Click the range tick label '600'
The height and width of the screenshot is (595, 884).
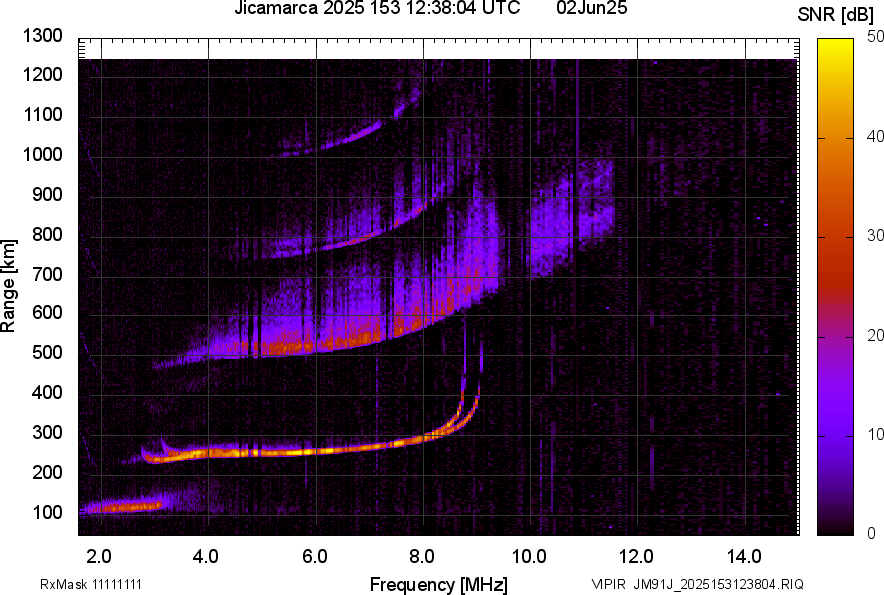[x=47, y=312]
